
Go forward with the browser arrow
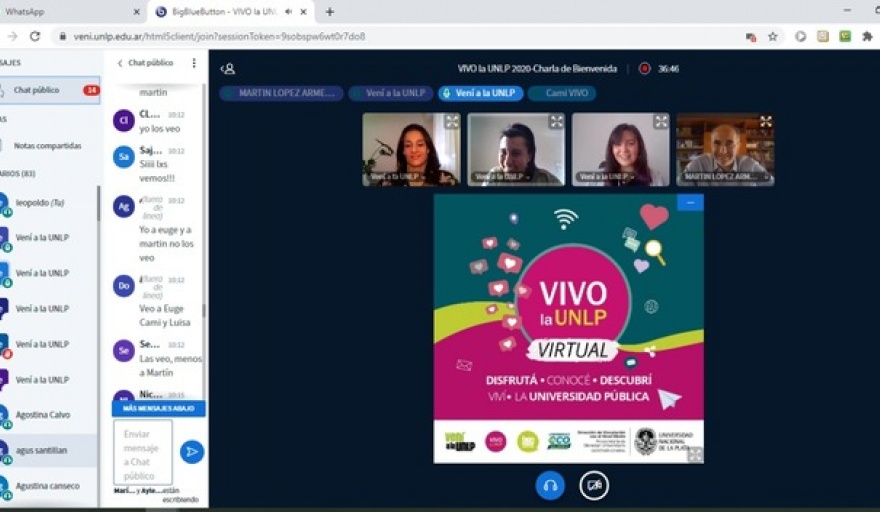(x=12, y=36)
